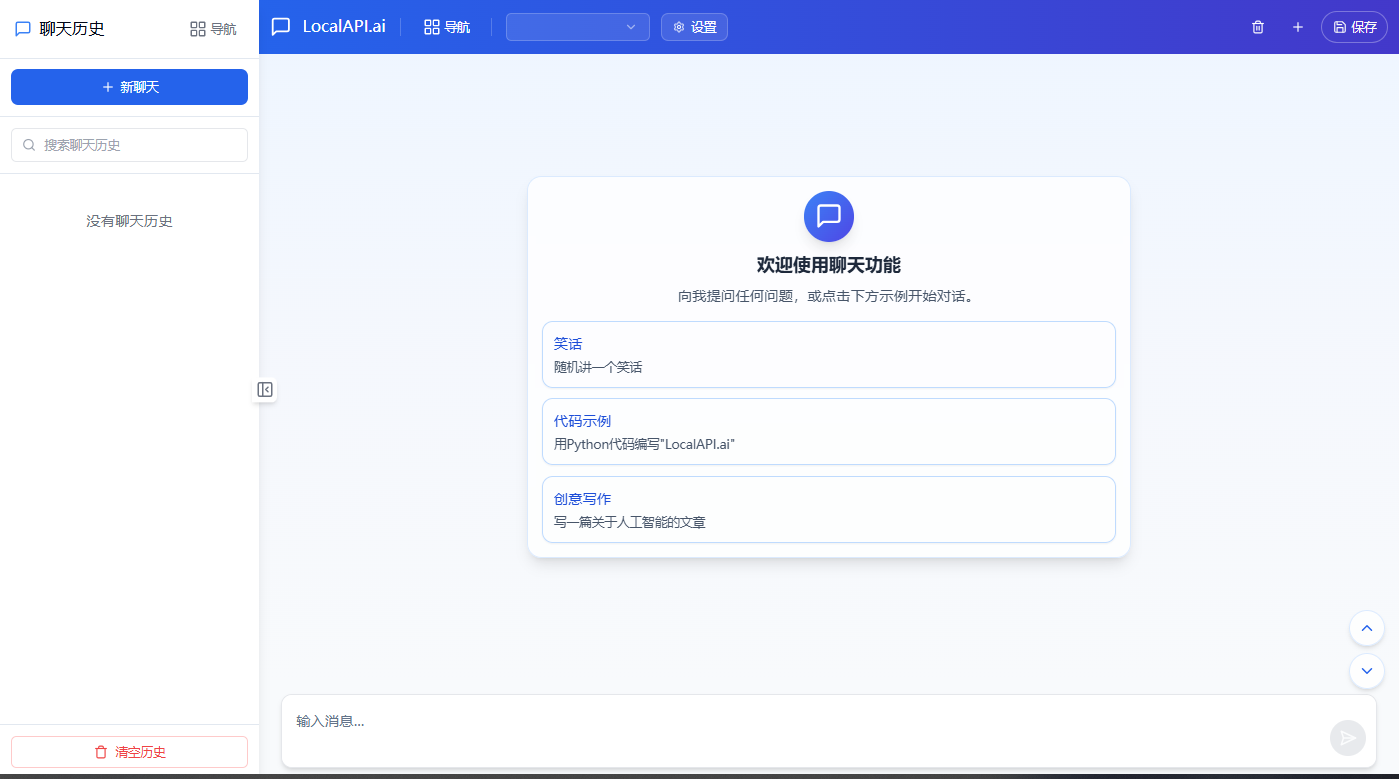Click the 欢迎使用聊天功能 heading
The height and width of the screenshot is (779, 1399).
(828, 265)
